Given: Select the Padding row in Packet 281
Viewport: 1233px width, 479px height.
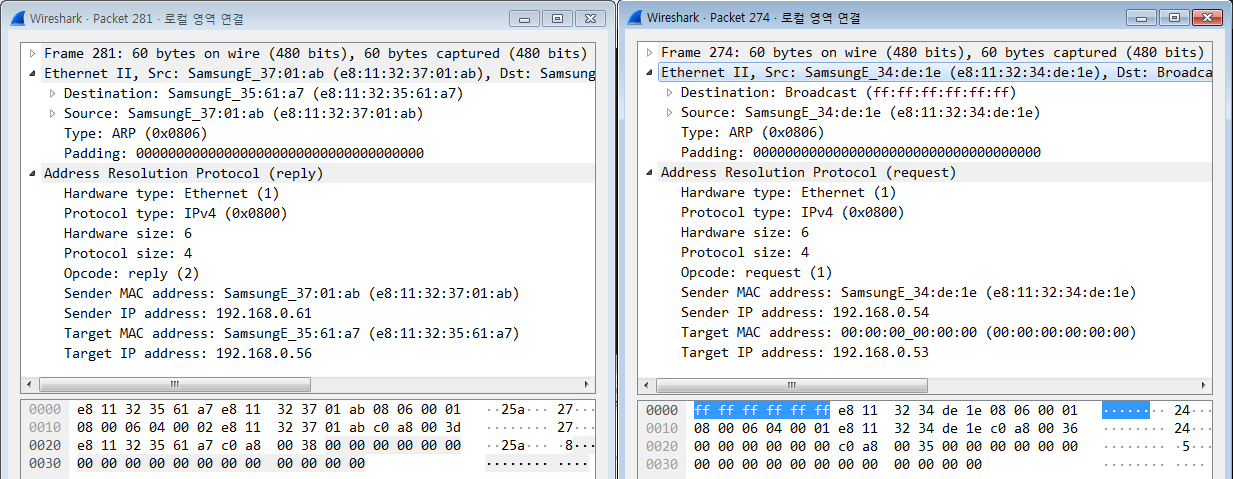Looking at the screenshot, I should pos(244,153).
